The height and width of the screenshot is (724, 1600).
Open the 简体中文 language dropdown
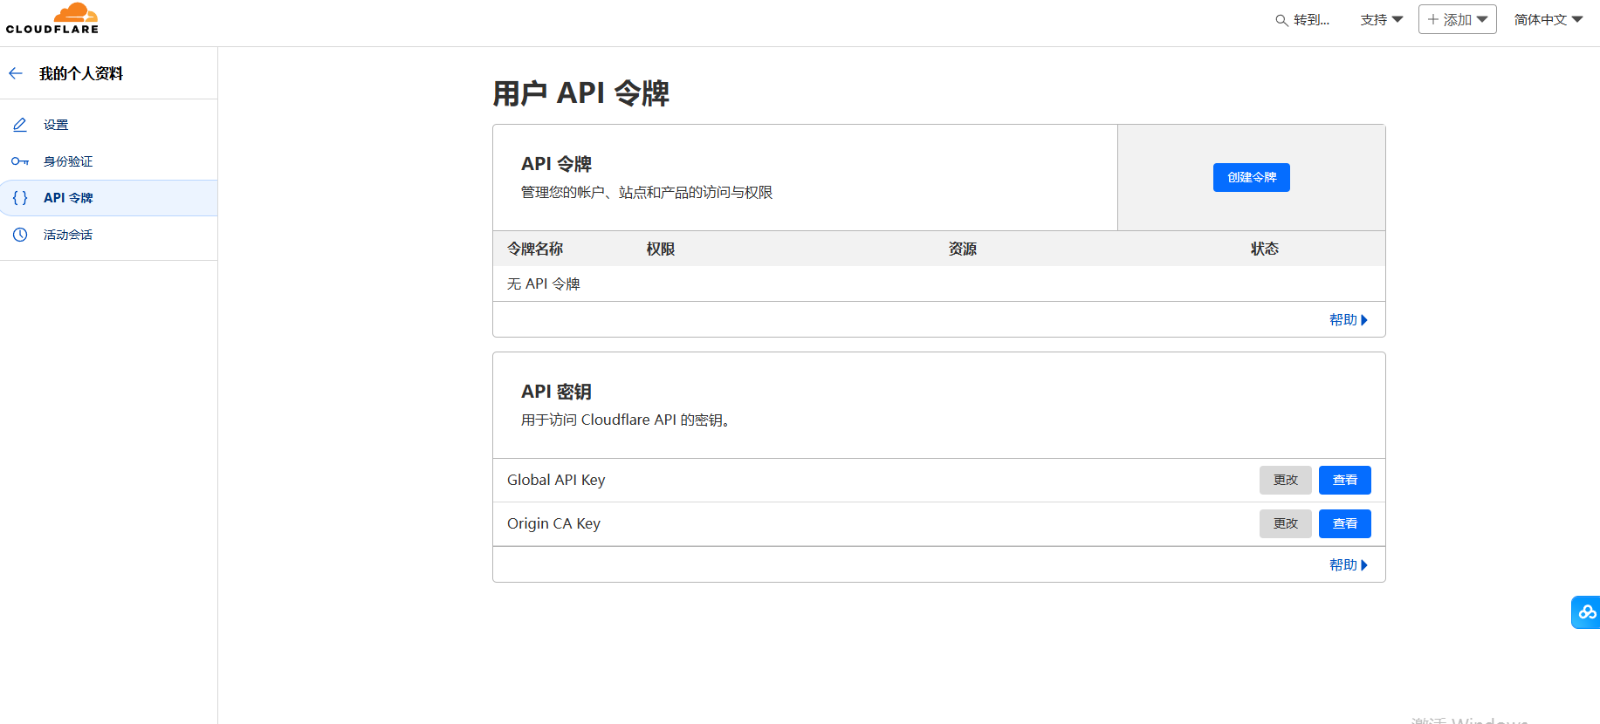click(x=1548, y=20)
